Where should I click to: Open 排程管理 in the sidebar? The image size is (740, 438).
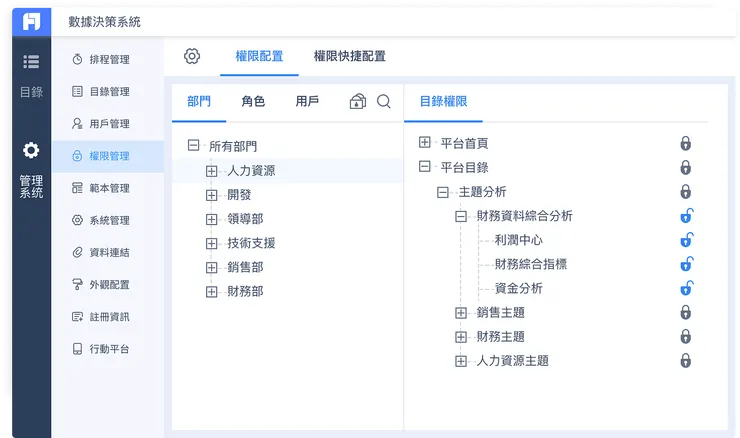click(108, 59)
